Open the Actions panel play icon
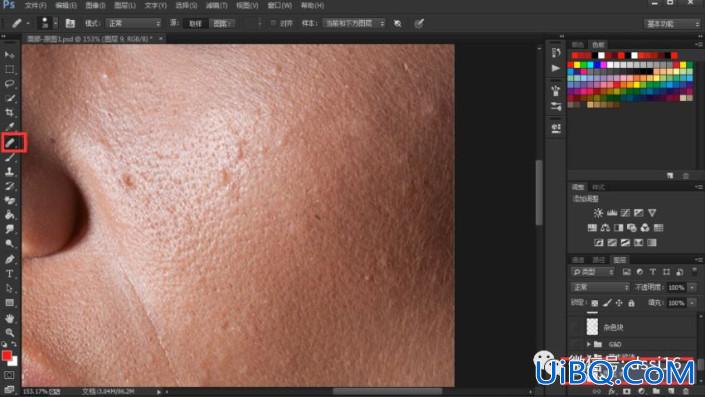Viewport: 705px width, 397px height. [x=556, y=68]
